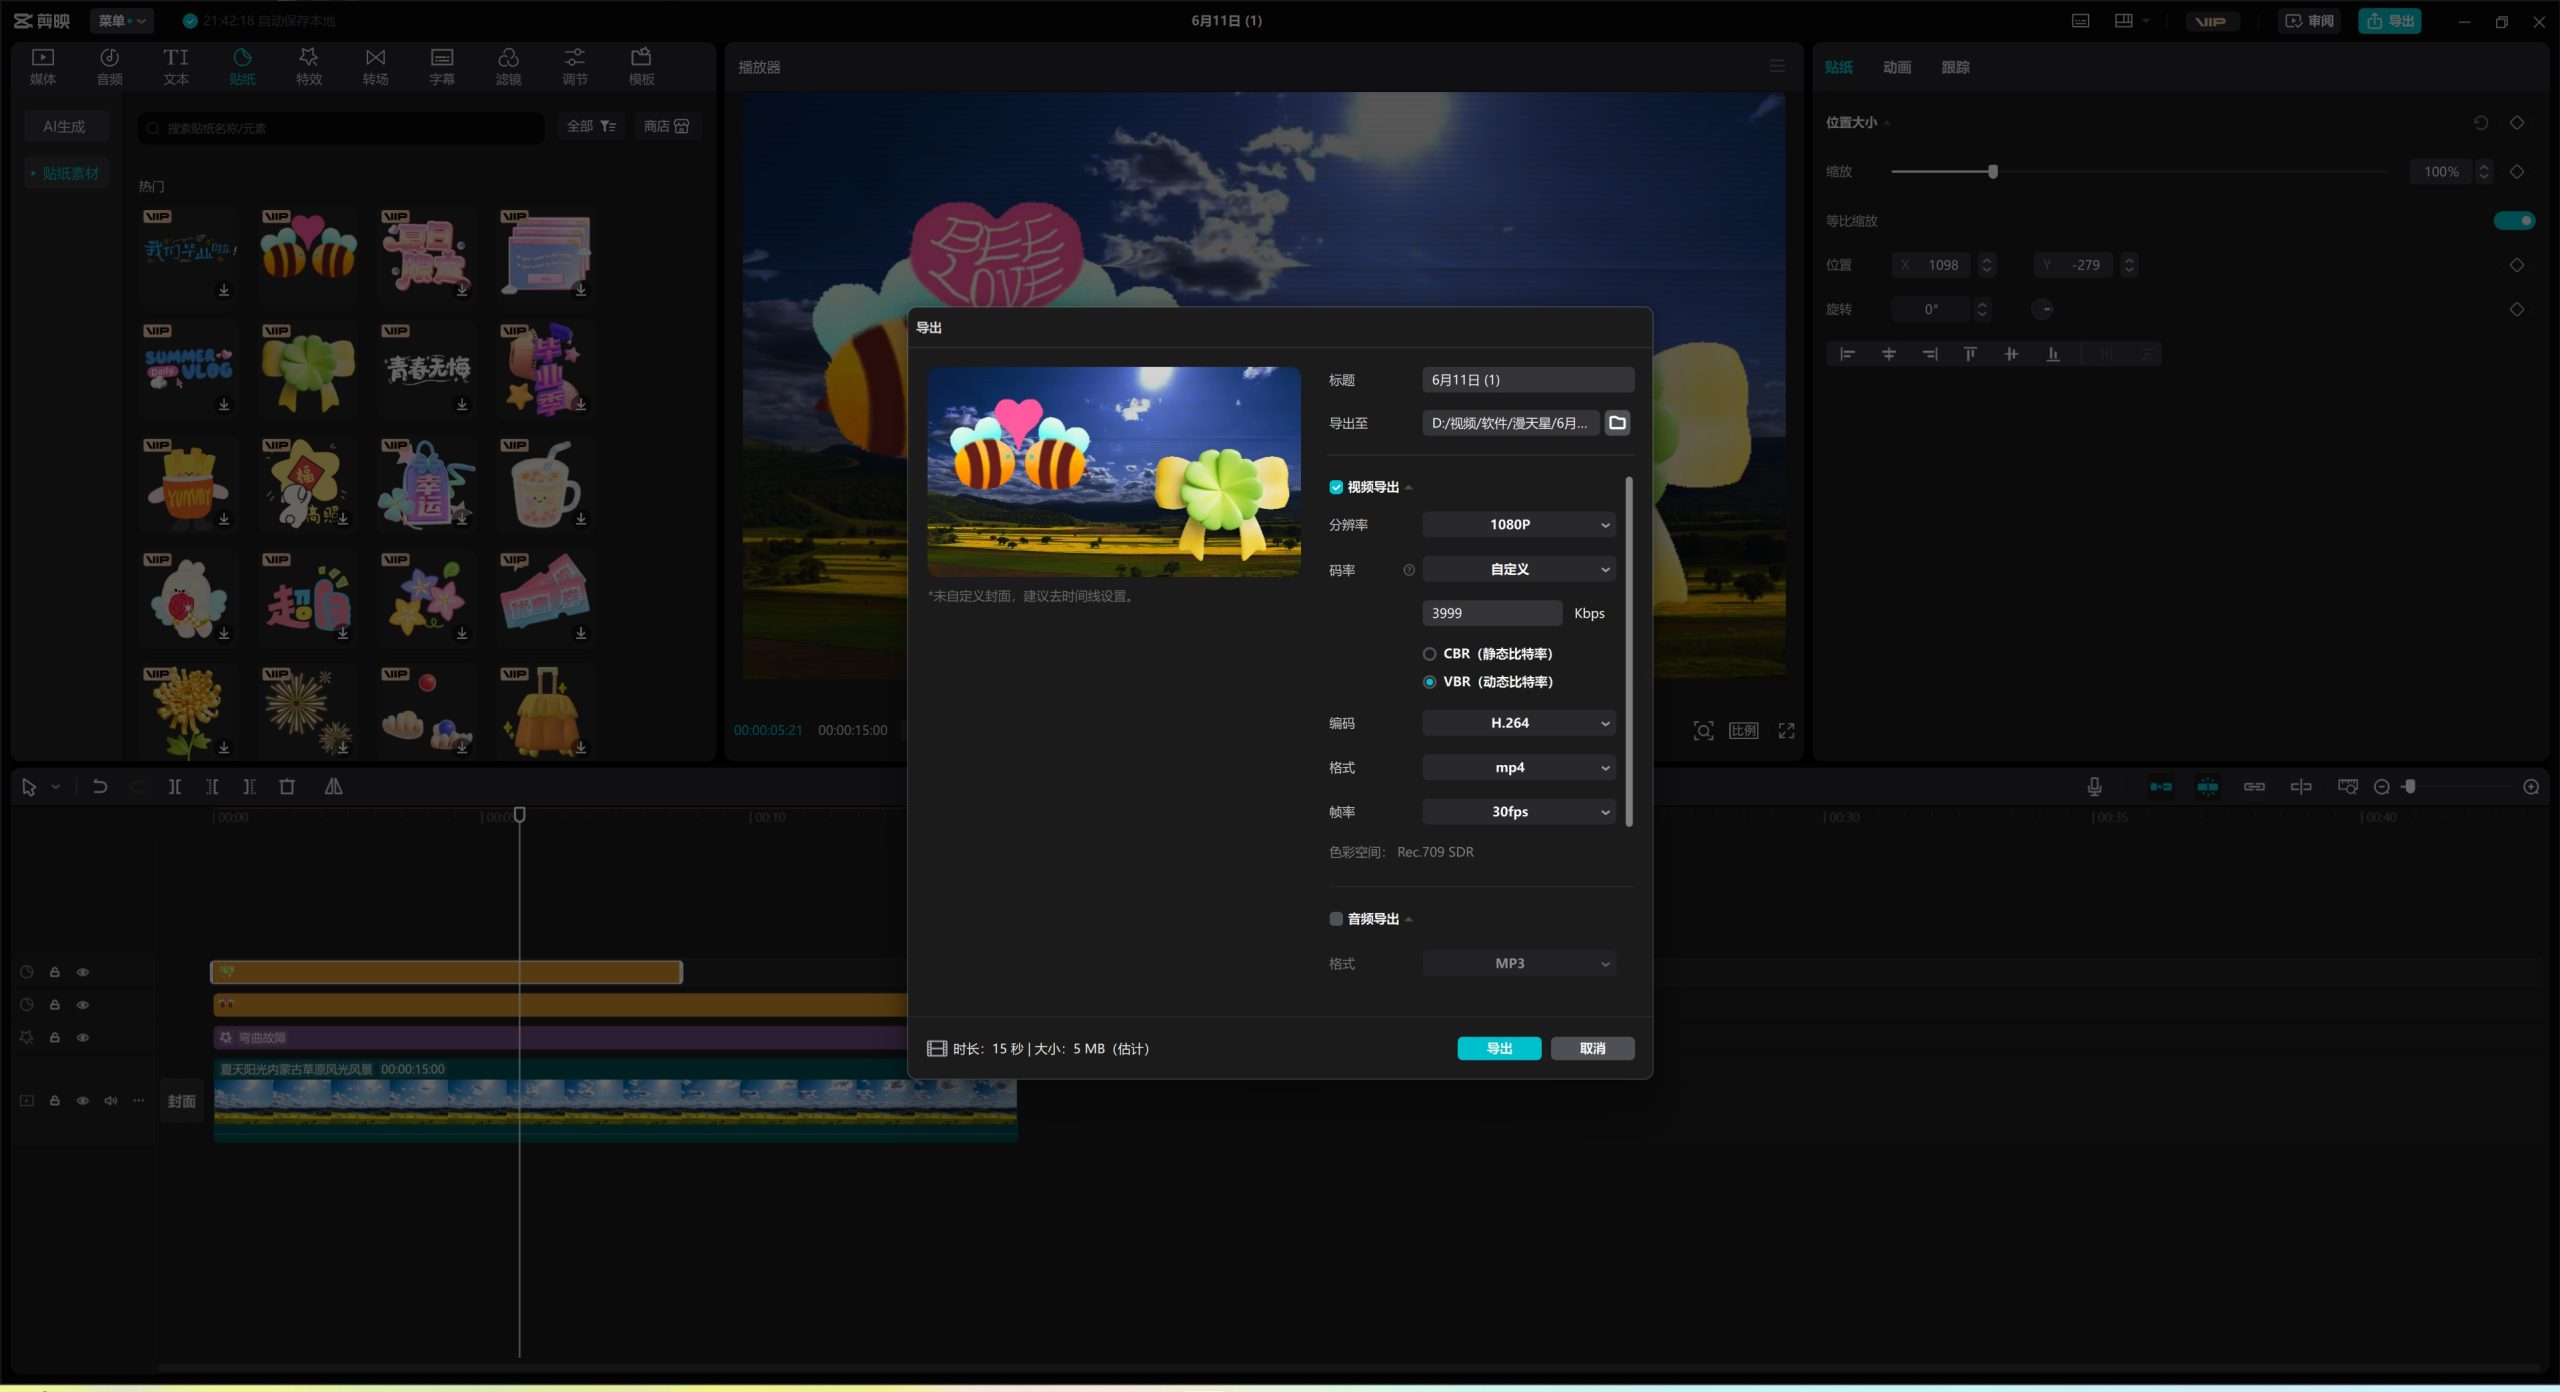
Task: Click the timeline zoom-in plus icon
Action: [x=2531, y=787]
